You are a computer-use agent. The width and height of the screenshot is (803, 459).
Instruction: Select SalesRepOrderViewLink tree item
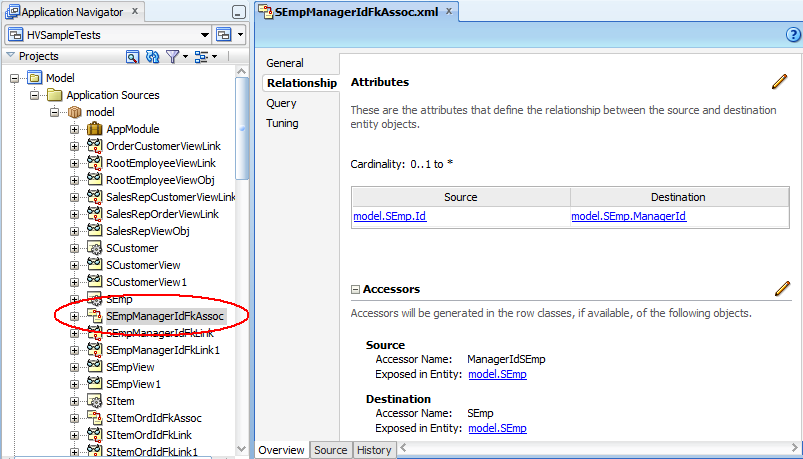click(162, 214)
